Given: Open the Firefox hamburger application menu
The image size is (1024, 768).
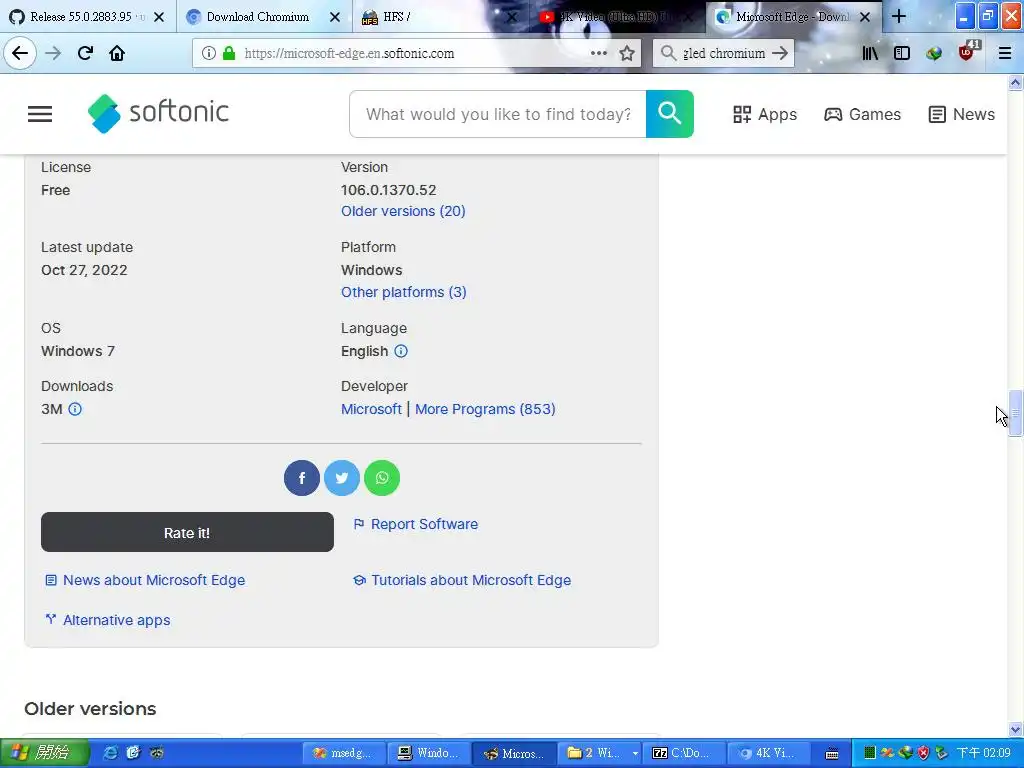Looking at the screenshot, I should tap(1005, 53).
